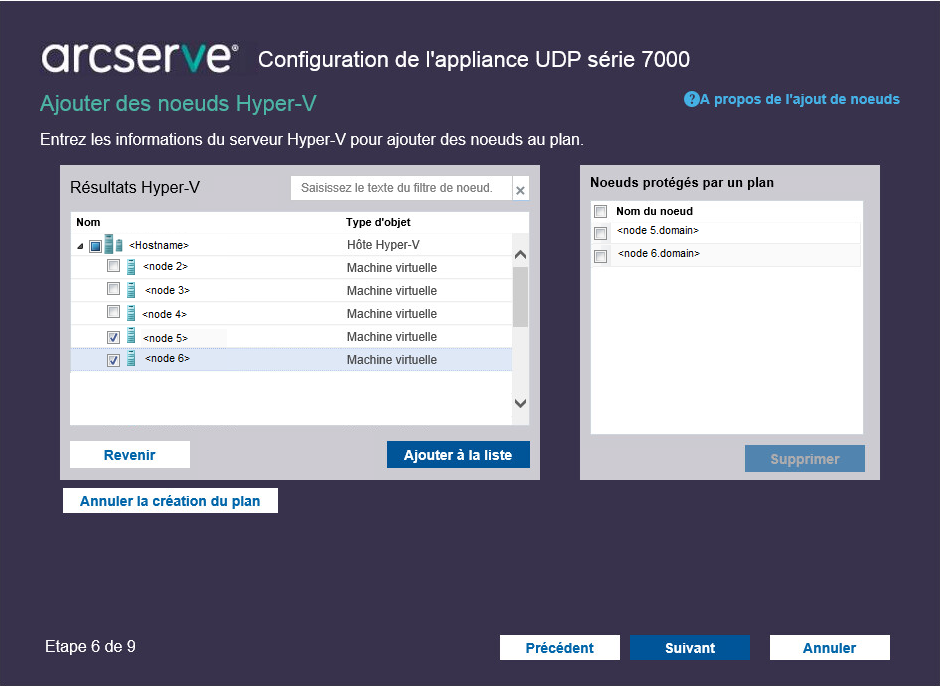Image resolution: width=940 pixels, height=686 pixels.
Task: Click the Hôte Hyper-V type cell
Action: 383,245
